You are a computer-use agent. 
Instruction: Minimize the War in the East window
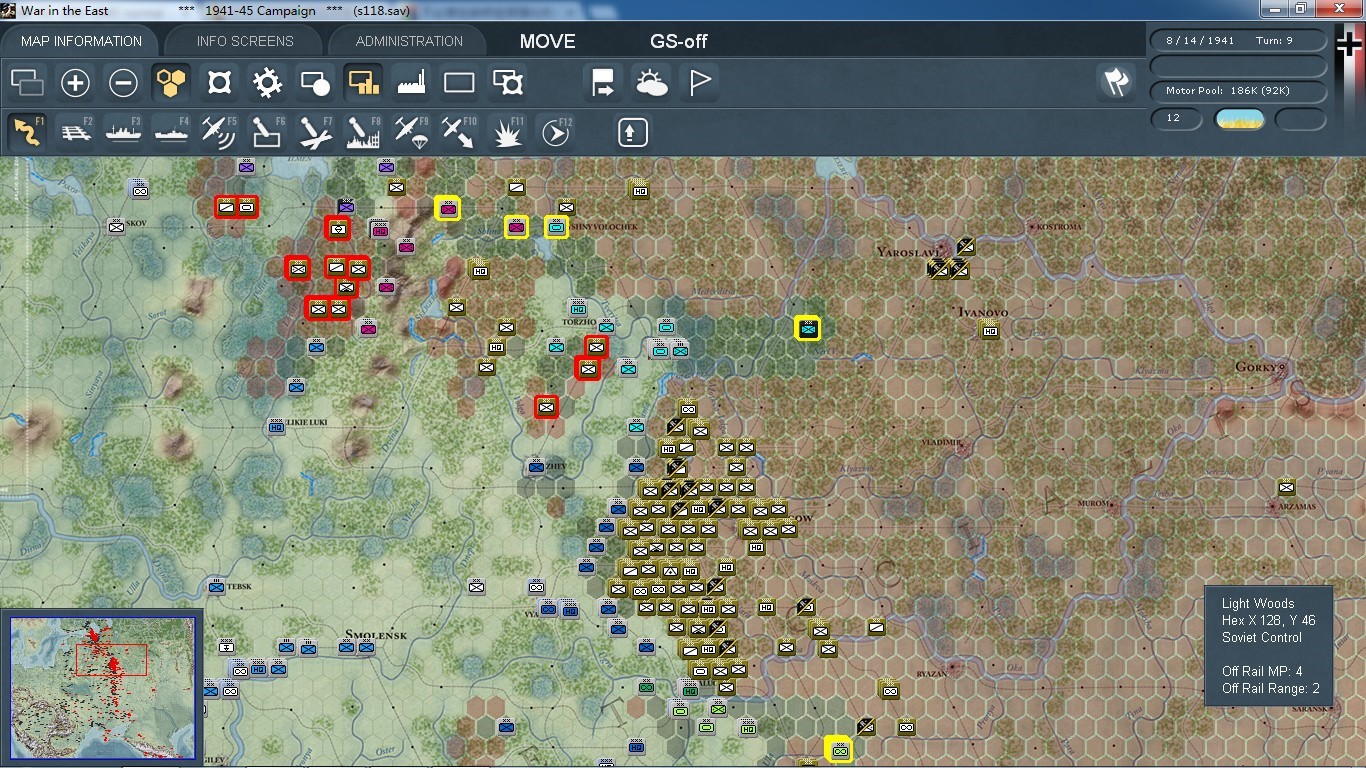click(x=1276, y=8)
